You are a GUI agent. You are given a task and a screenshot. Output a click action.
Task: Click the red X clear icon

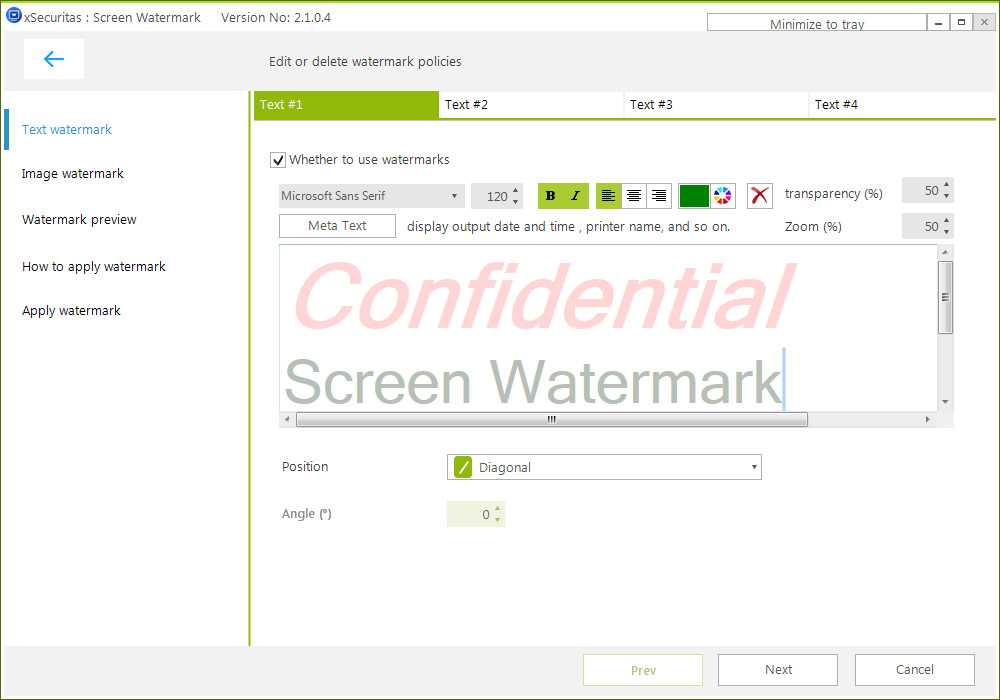point(760,196)
